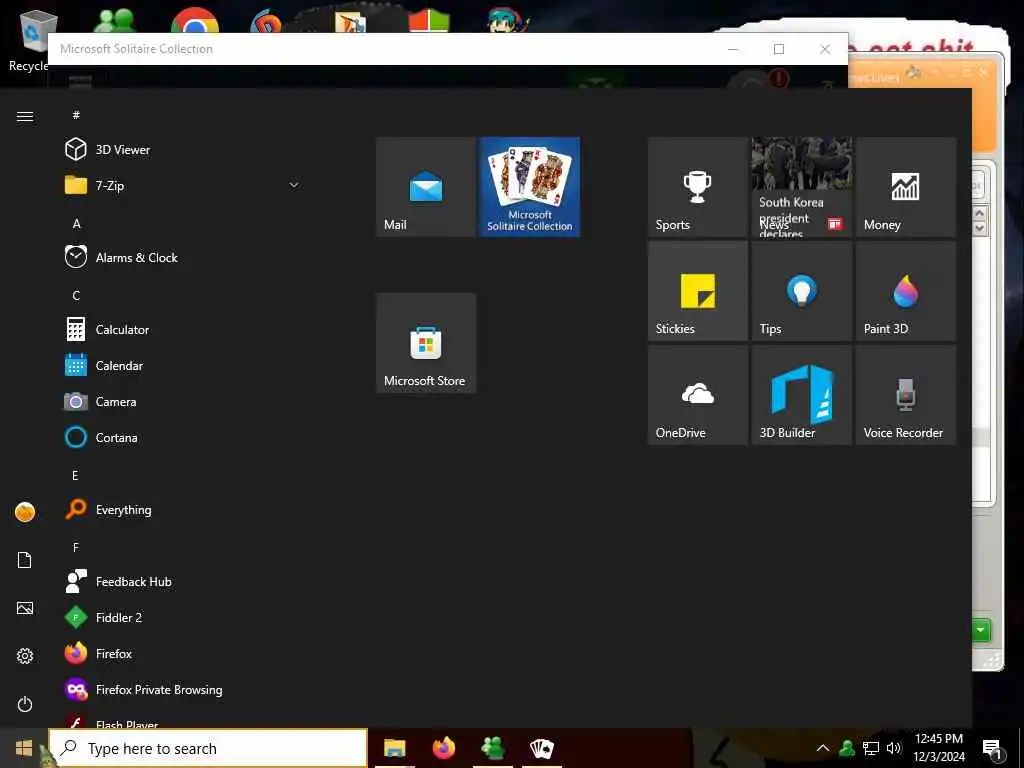Open Pictures from Start sidebar
This screenshot has height=768, width=1024.
click(x=25, y=608)
